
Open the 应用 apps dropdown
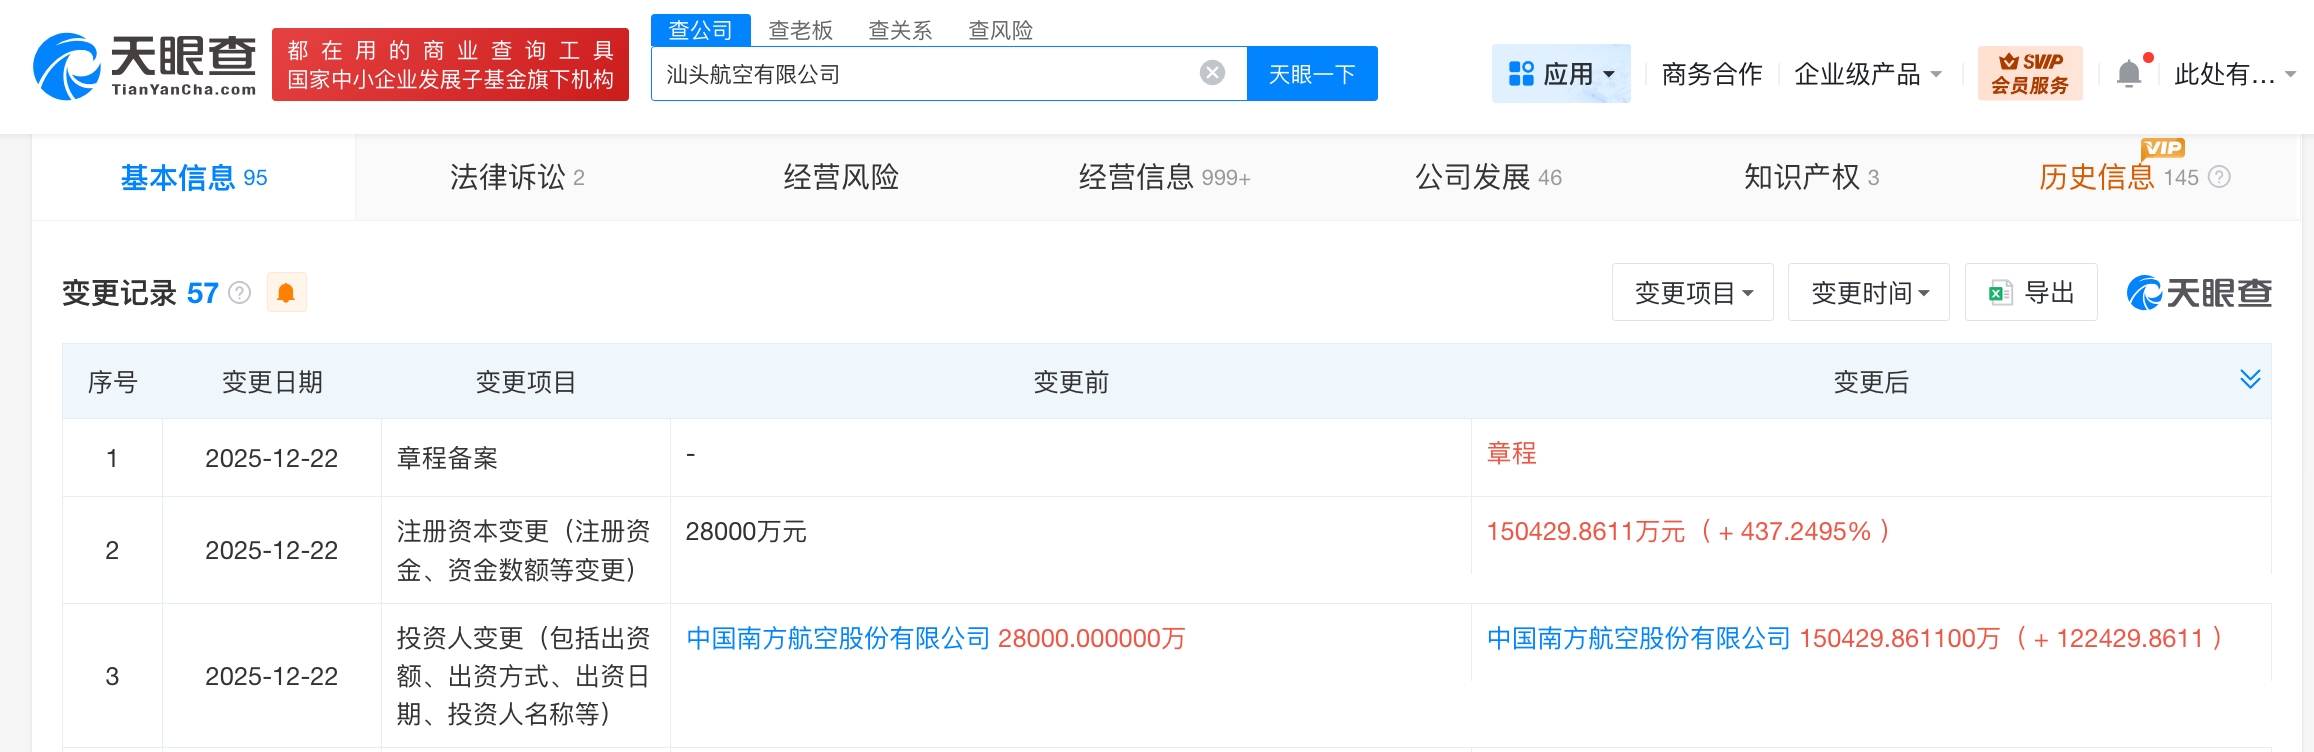[x=1561, y=74]
